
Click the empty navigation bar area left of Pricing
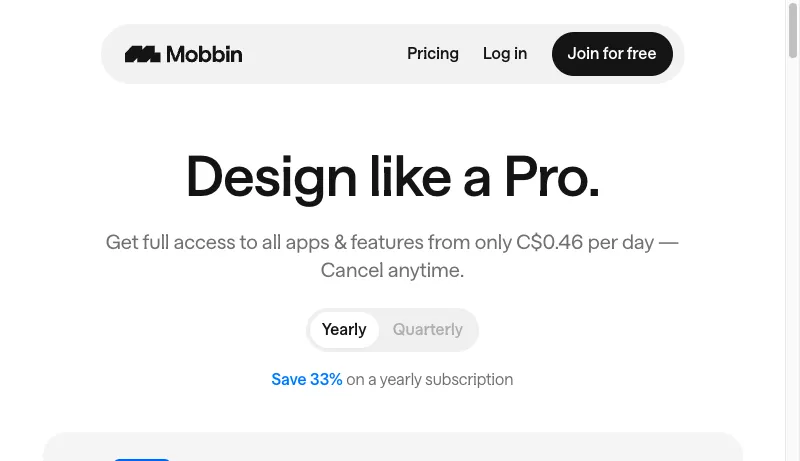(320, 54)
